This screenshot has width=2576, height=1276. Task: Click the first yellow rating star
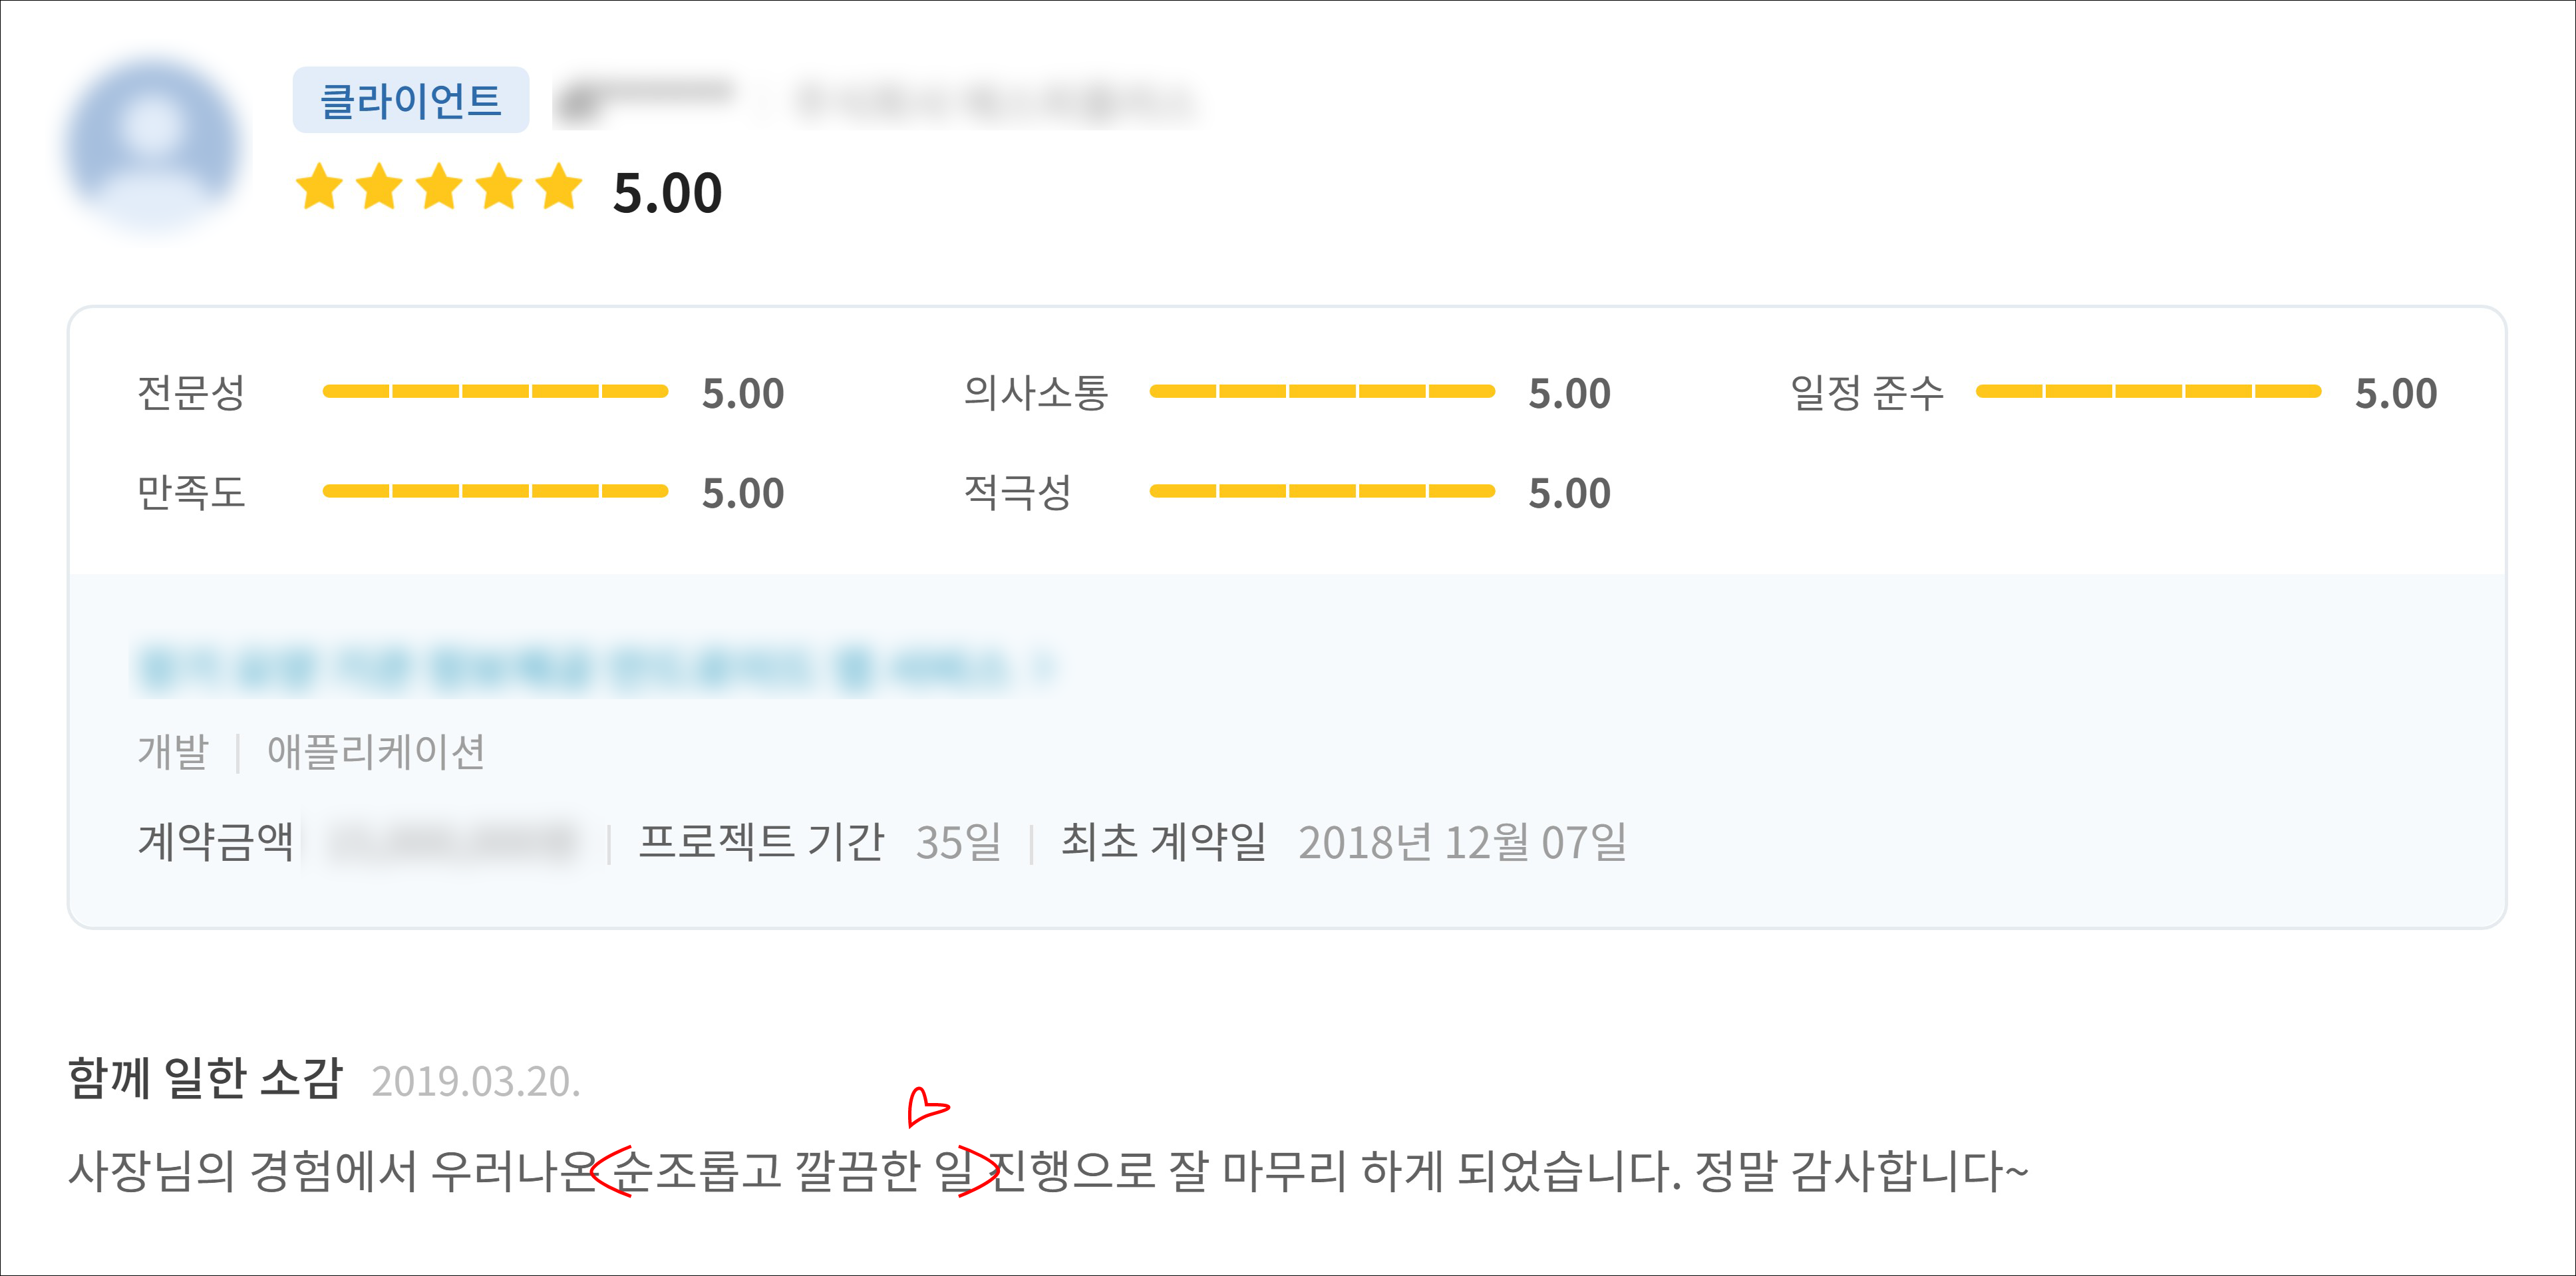(320, 187)
